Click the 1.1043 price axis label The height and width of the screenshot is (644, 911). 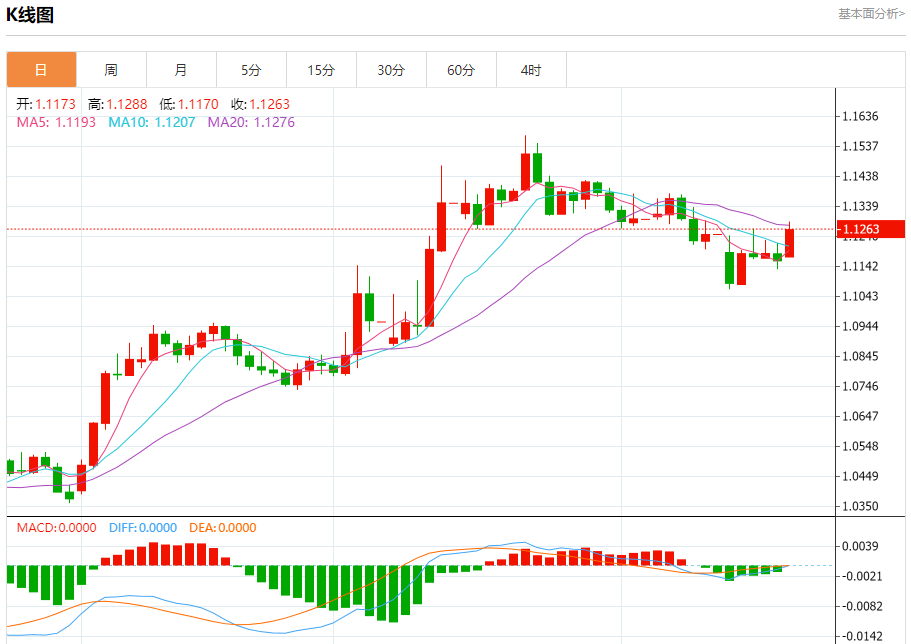pos(860,296)
